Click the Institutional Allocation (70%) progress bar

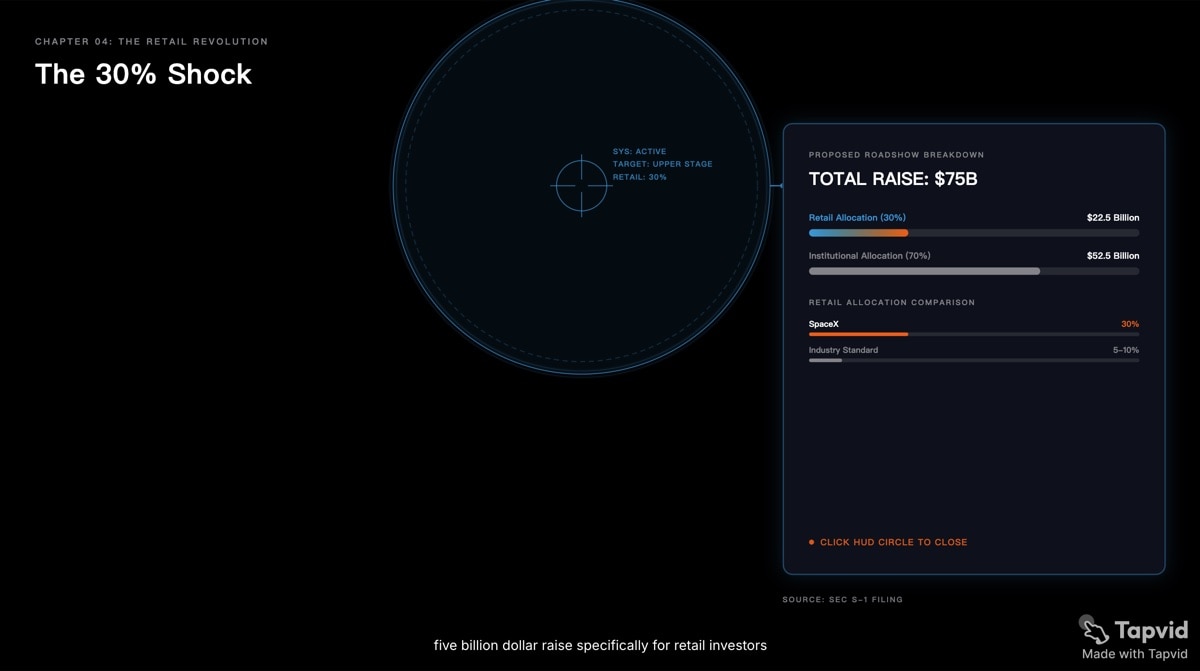click(974, 271)
